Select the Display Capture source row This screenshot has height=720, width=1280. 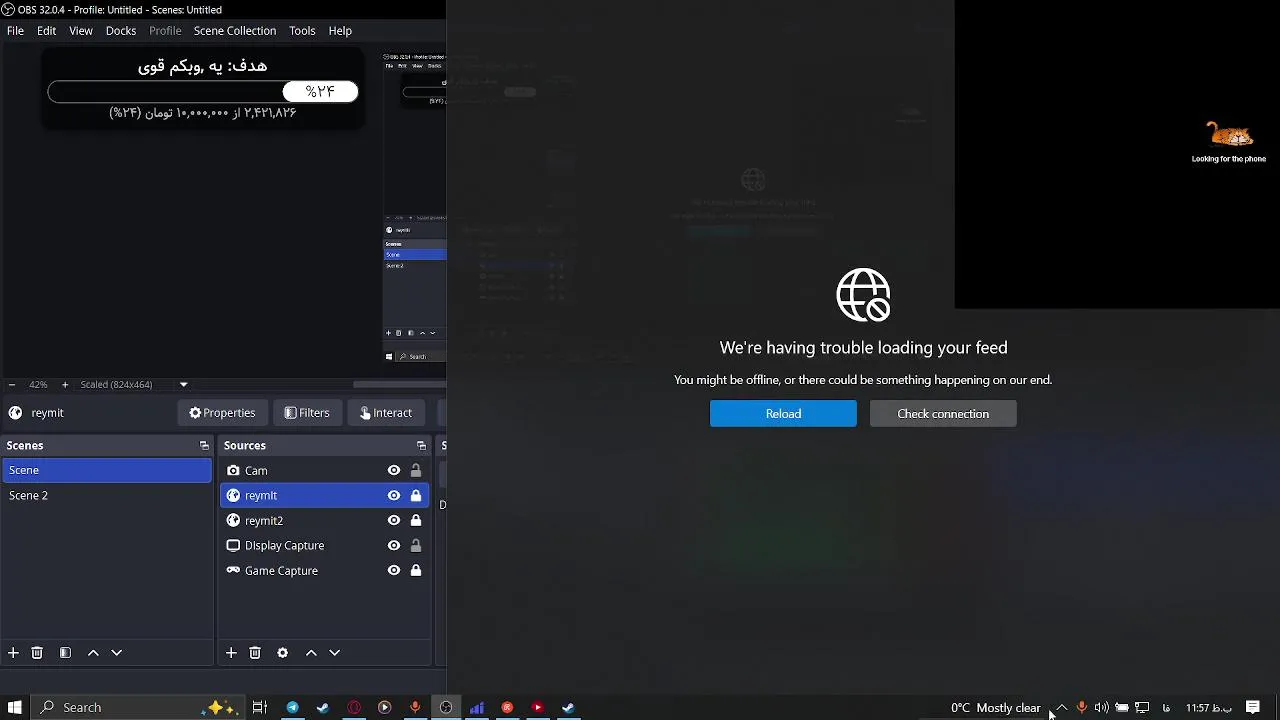pyautogui.click(x=324, y=546)
